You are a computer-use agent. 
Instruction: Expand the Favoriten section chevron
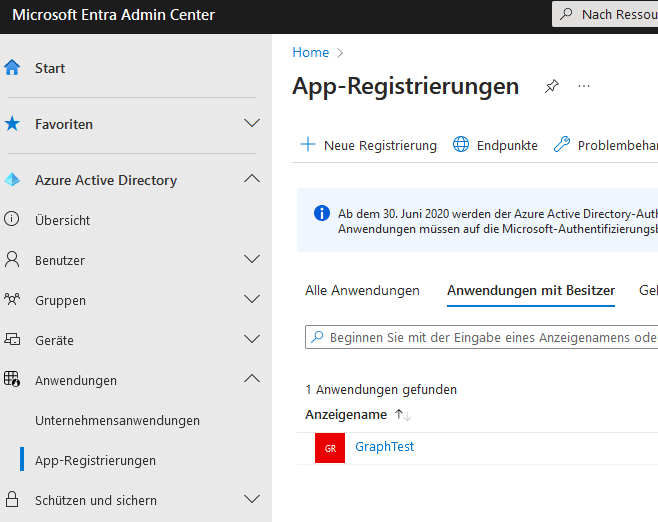tap(252, 124)
